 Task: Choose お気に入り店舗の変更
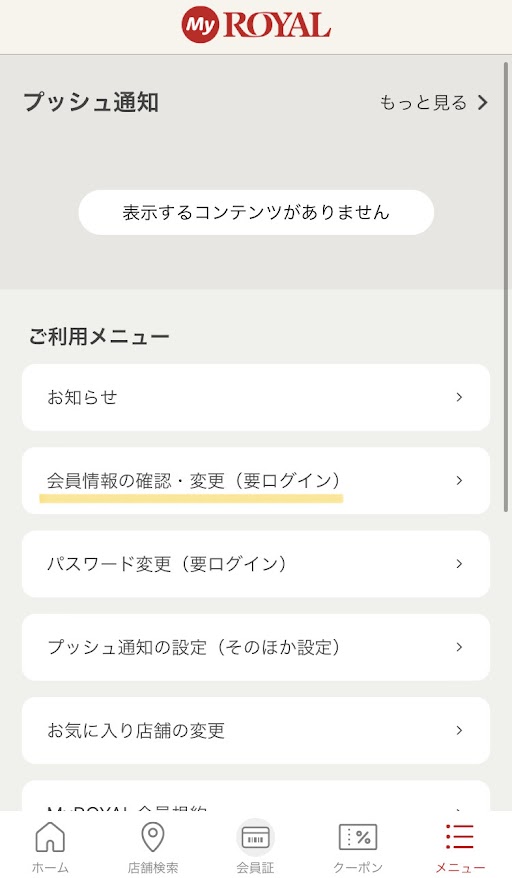coord(256,730)
